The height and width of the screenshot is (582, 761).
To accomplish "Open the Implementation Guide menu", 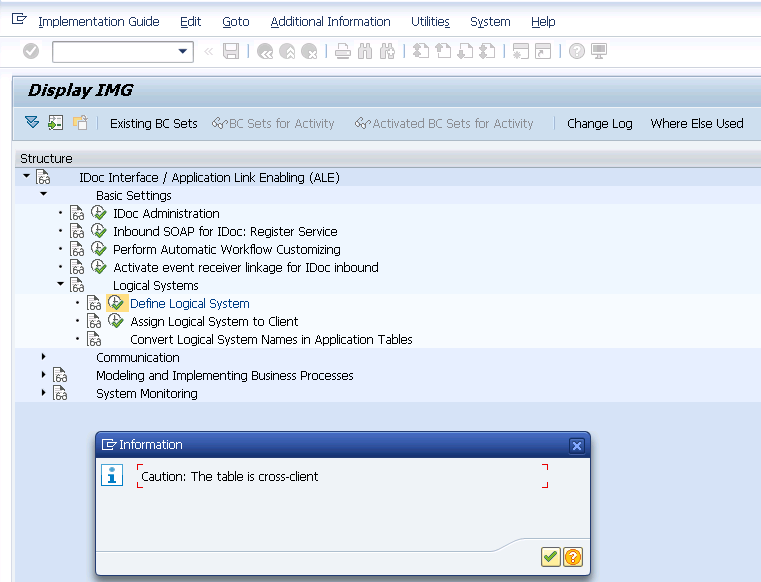I will click(x=99, y=22).
